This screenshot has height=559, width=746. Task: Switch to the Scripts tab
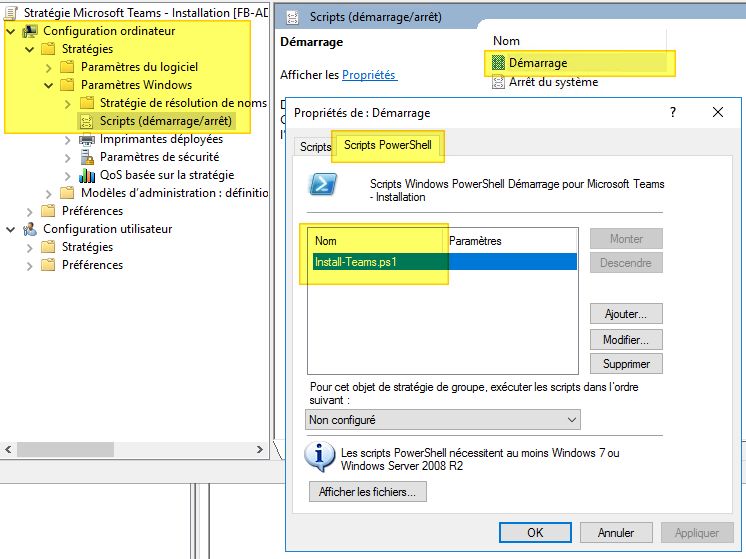(315, 147)
